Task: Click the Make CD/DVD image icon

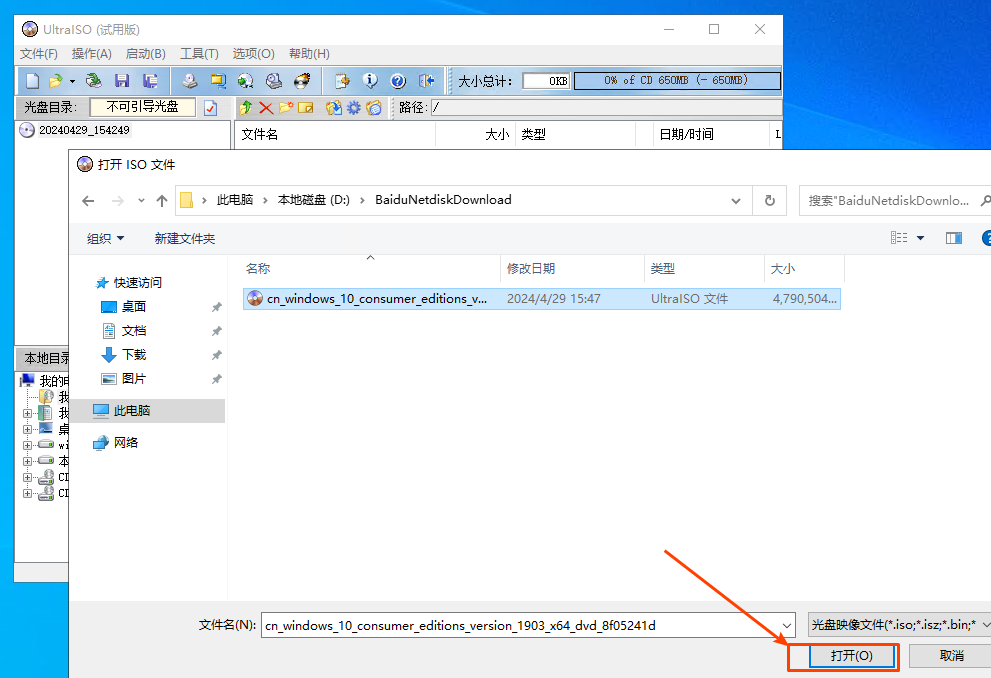Action: 190,81
